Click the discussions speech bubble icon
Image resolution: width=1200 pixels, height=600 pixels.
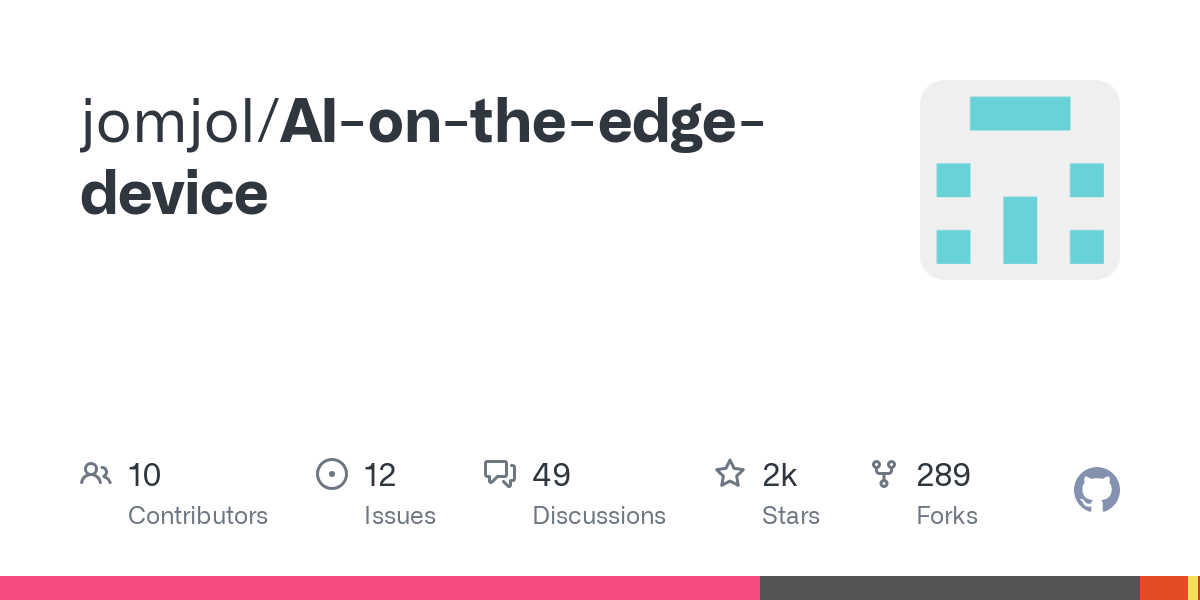499,474
